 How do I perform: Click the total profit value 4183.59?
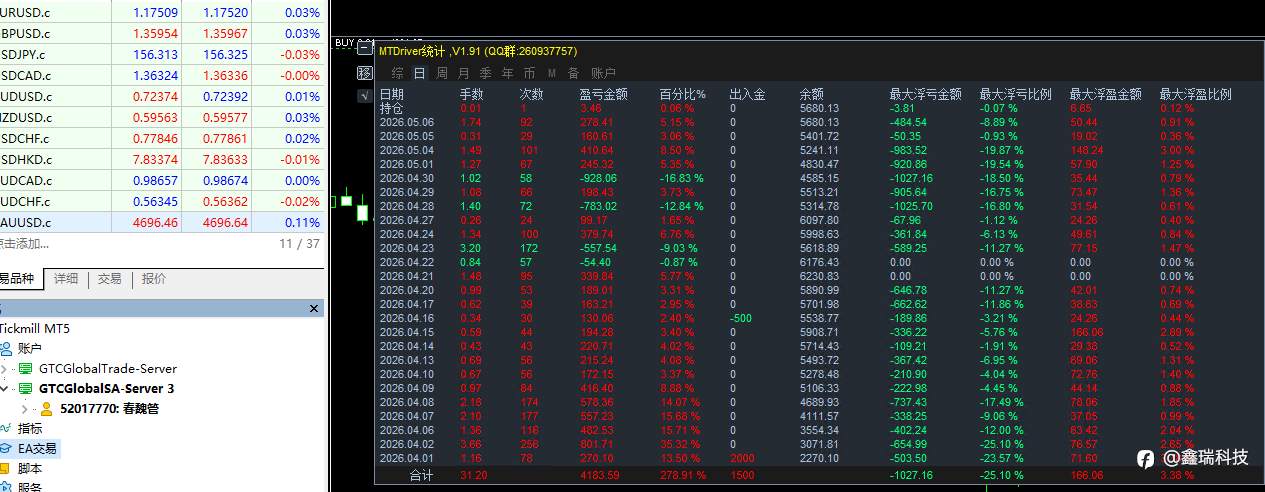pos(600,475)
